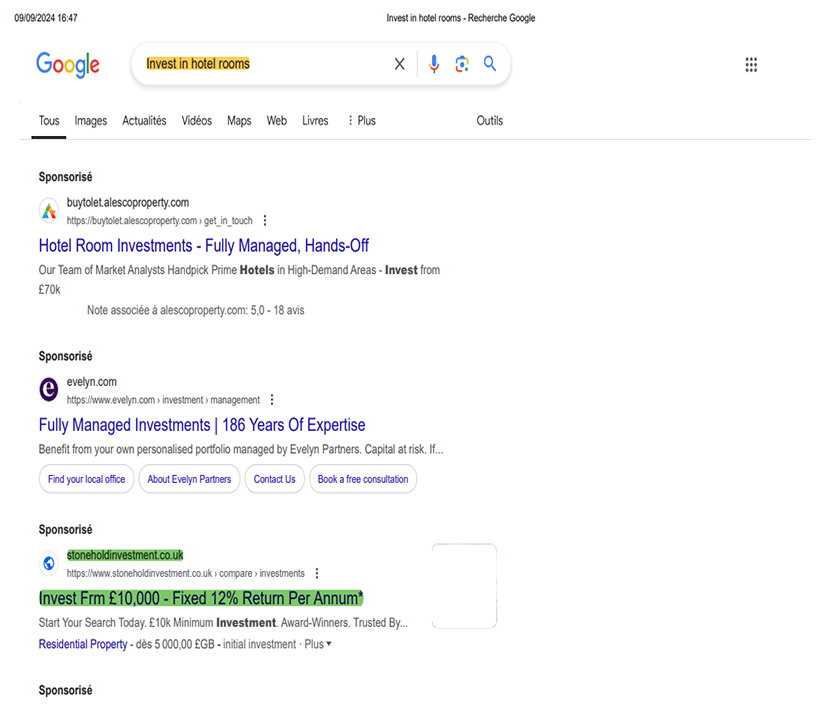
Task: Switch to the Images tab
Action: tap(91, 121)
